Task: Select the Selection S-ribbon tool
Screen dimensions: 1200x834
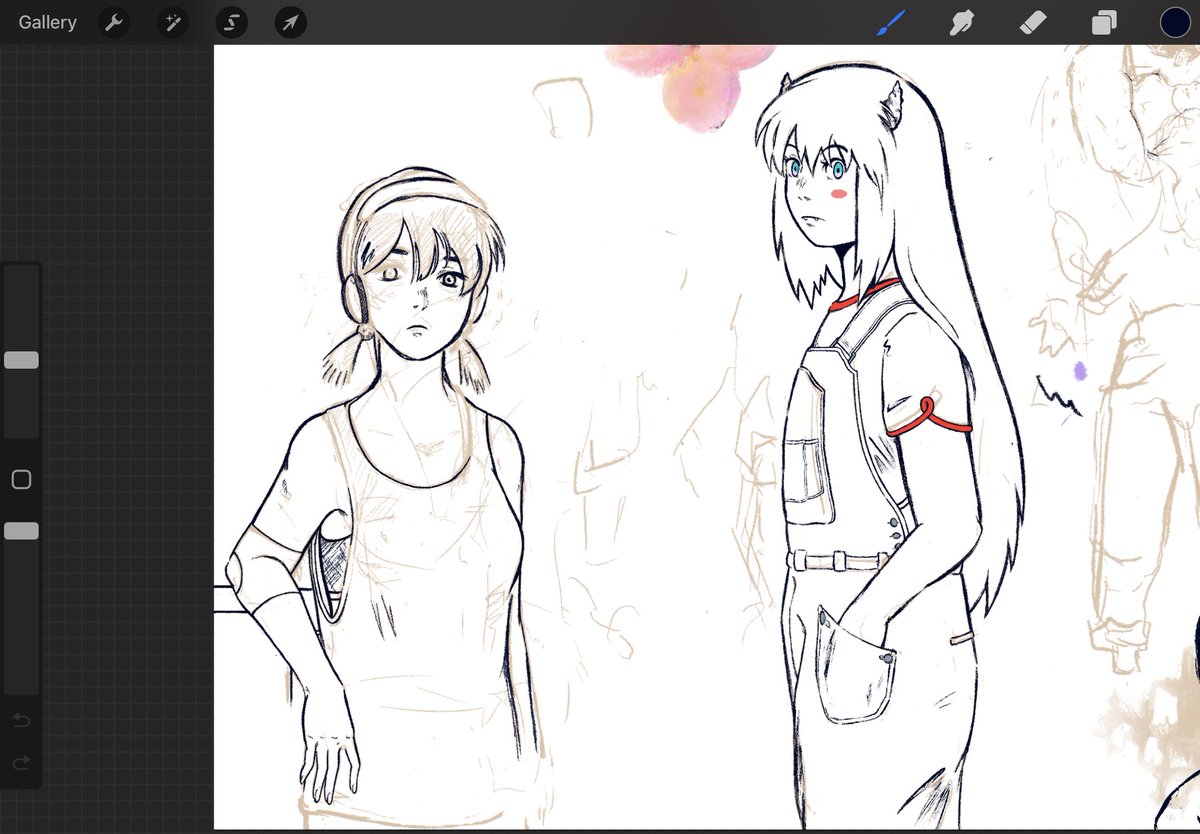Action: coord(232,22)
